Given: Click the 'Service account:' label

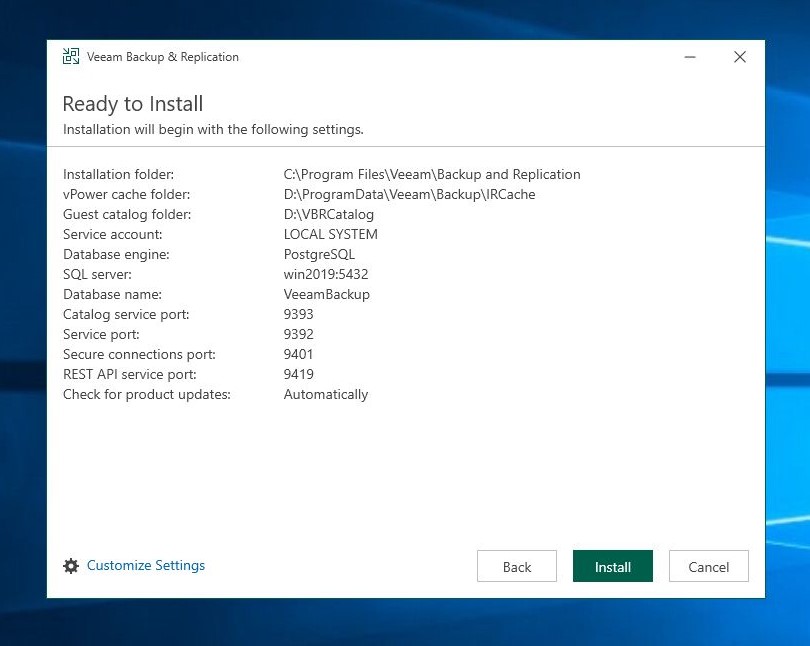Looking at the screenshot, I should click(113, 234).
